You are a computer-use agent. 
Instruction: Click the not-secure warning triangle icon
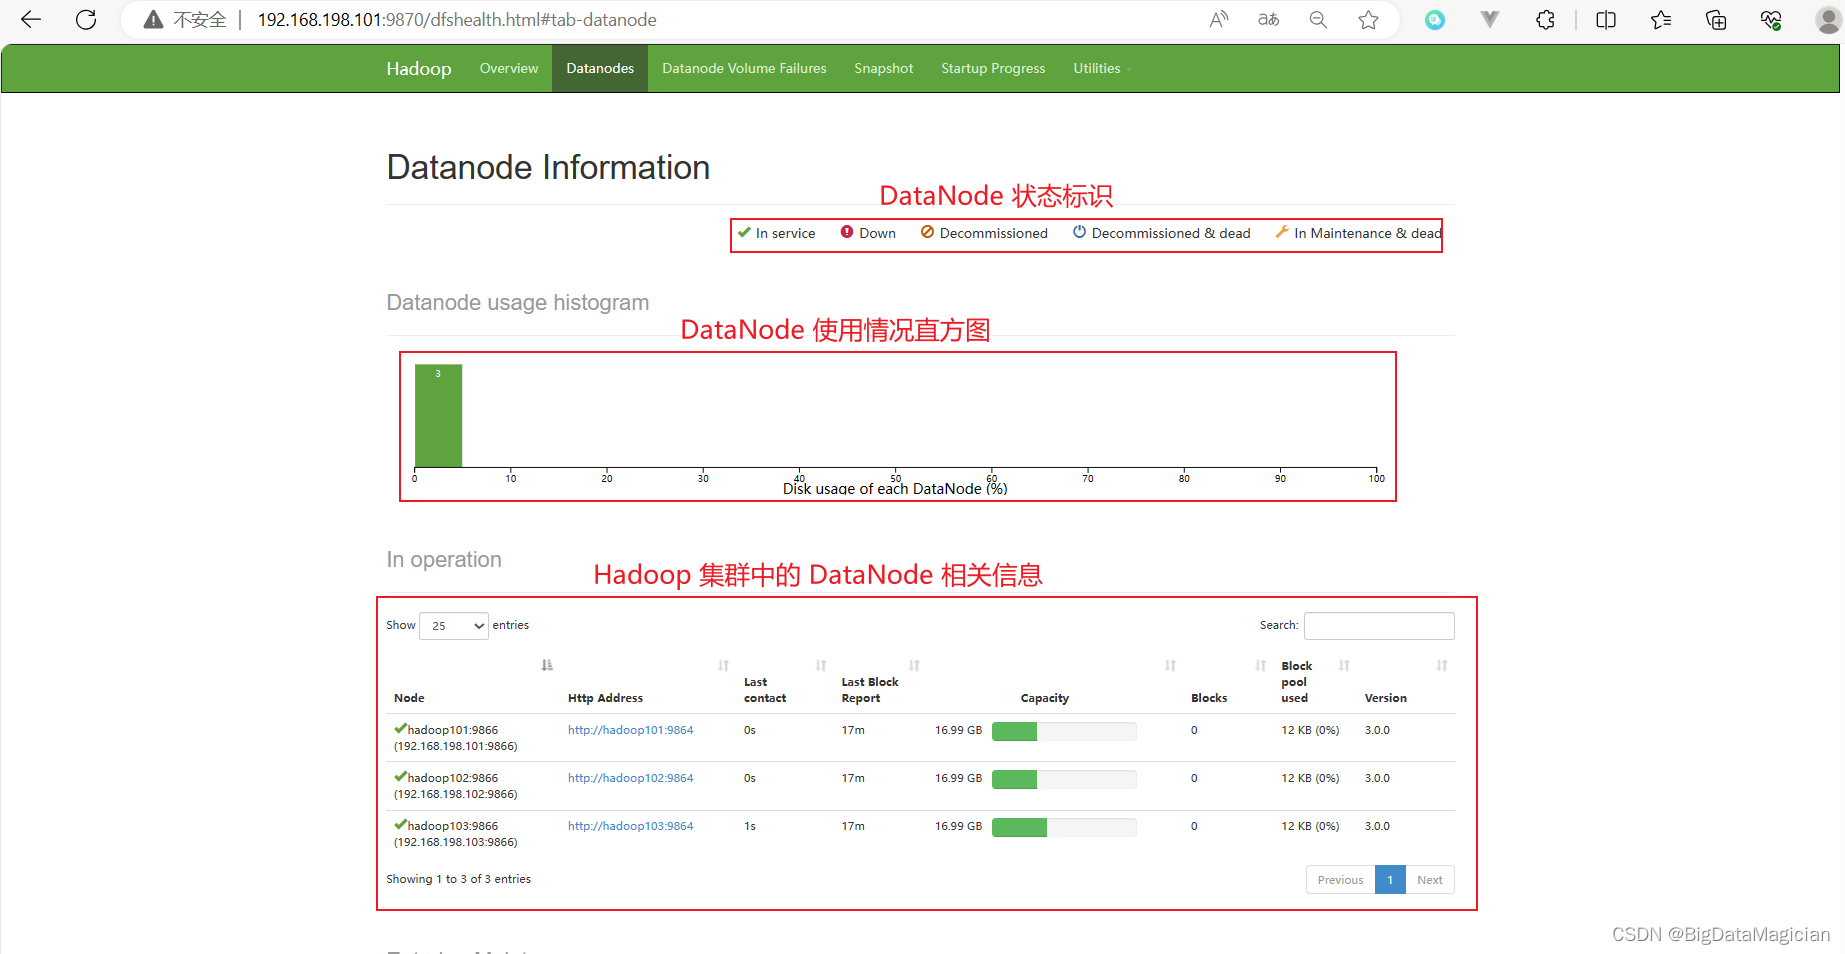click(153, 20)
